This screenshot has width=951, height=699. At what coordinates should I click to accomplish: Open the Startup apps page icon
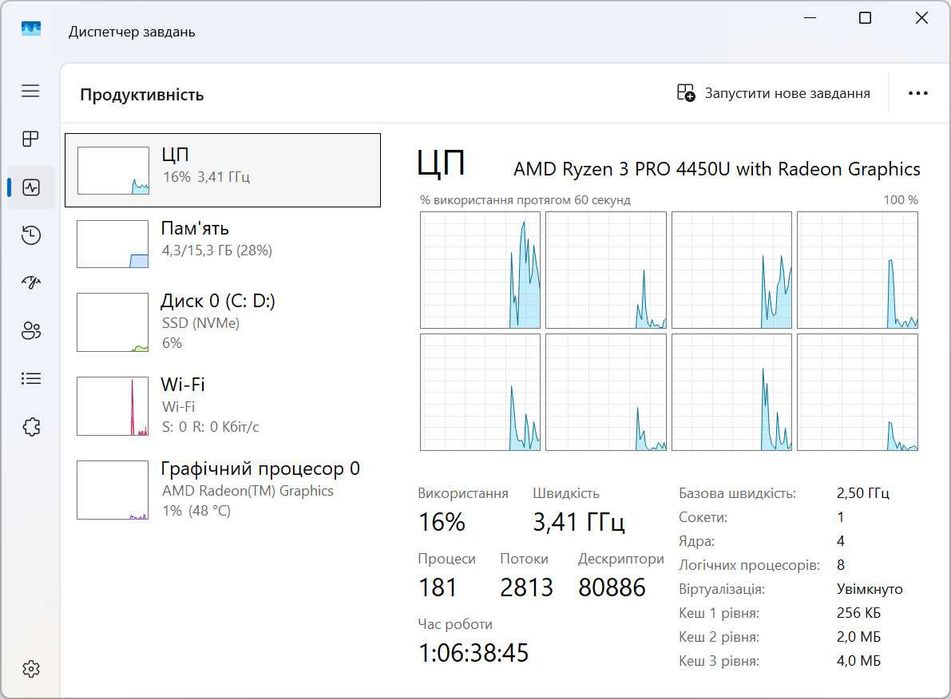pyautogui.click(x=31, y=283)
